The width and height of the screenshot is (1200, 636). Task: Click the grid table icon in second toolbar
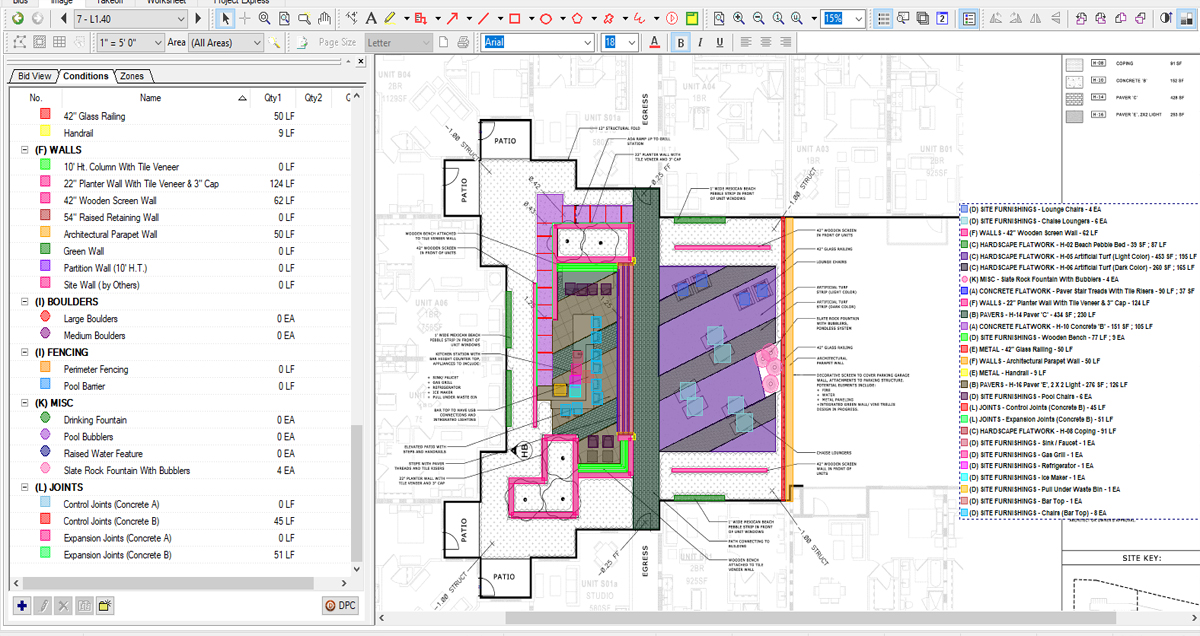[x=59, y=42]
